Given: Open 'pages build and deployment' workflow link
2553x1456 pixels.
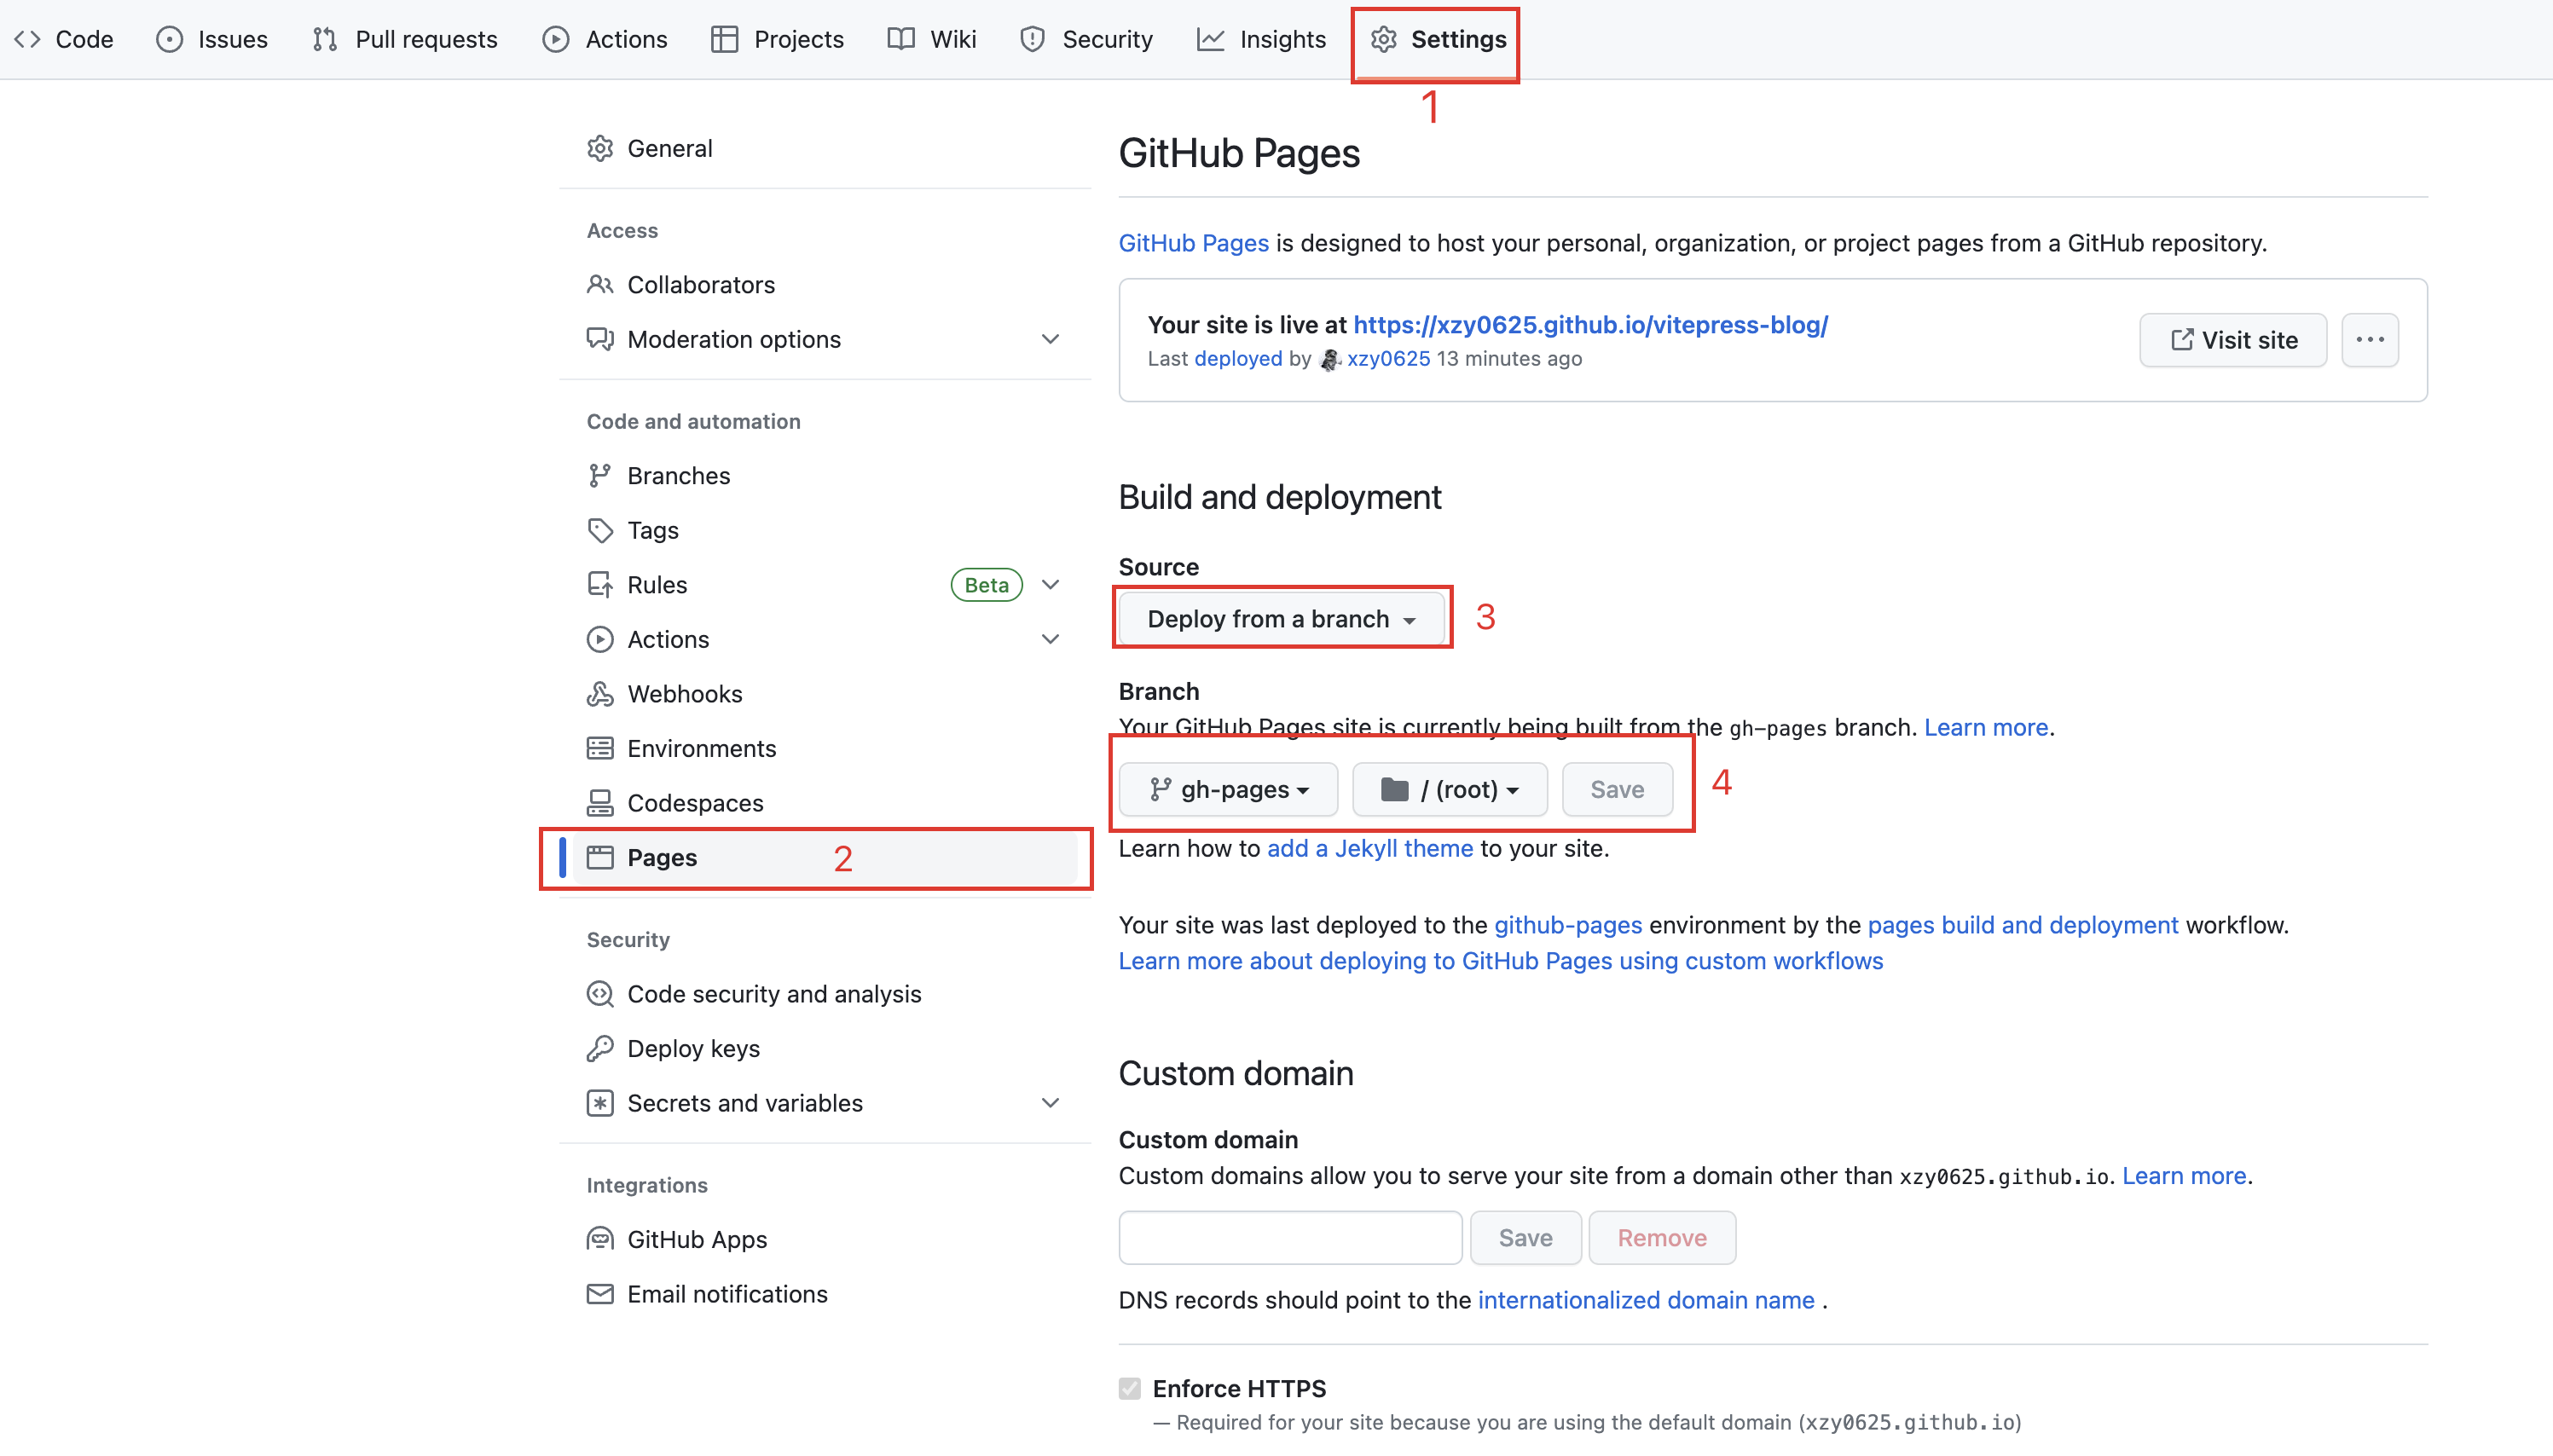Looking at the screenshot, I should tap(2022, 925).
